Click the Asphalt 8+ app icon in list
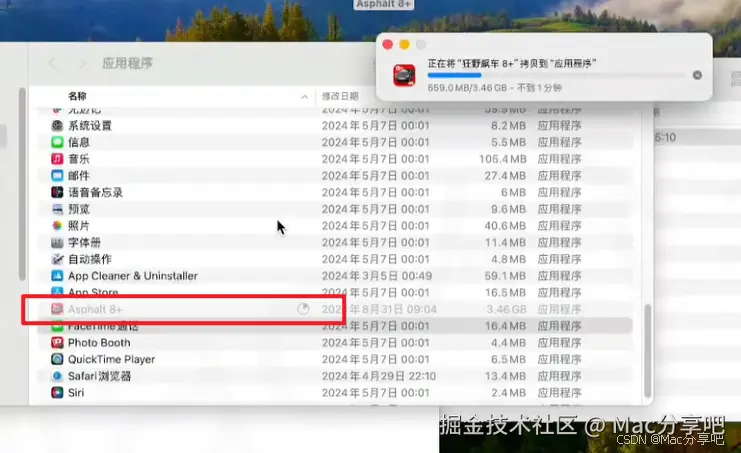This screenshot has height=453, width=741. [x=57, y=309]
